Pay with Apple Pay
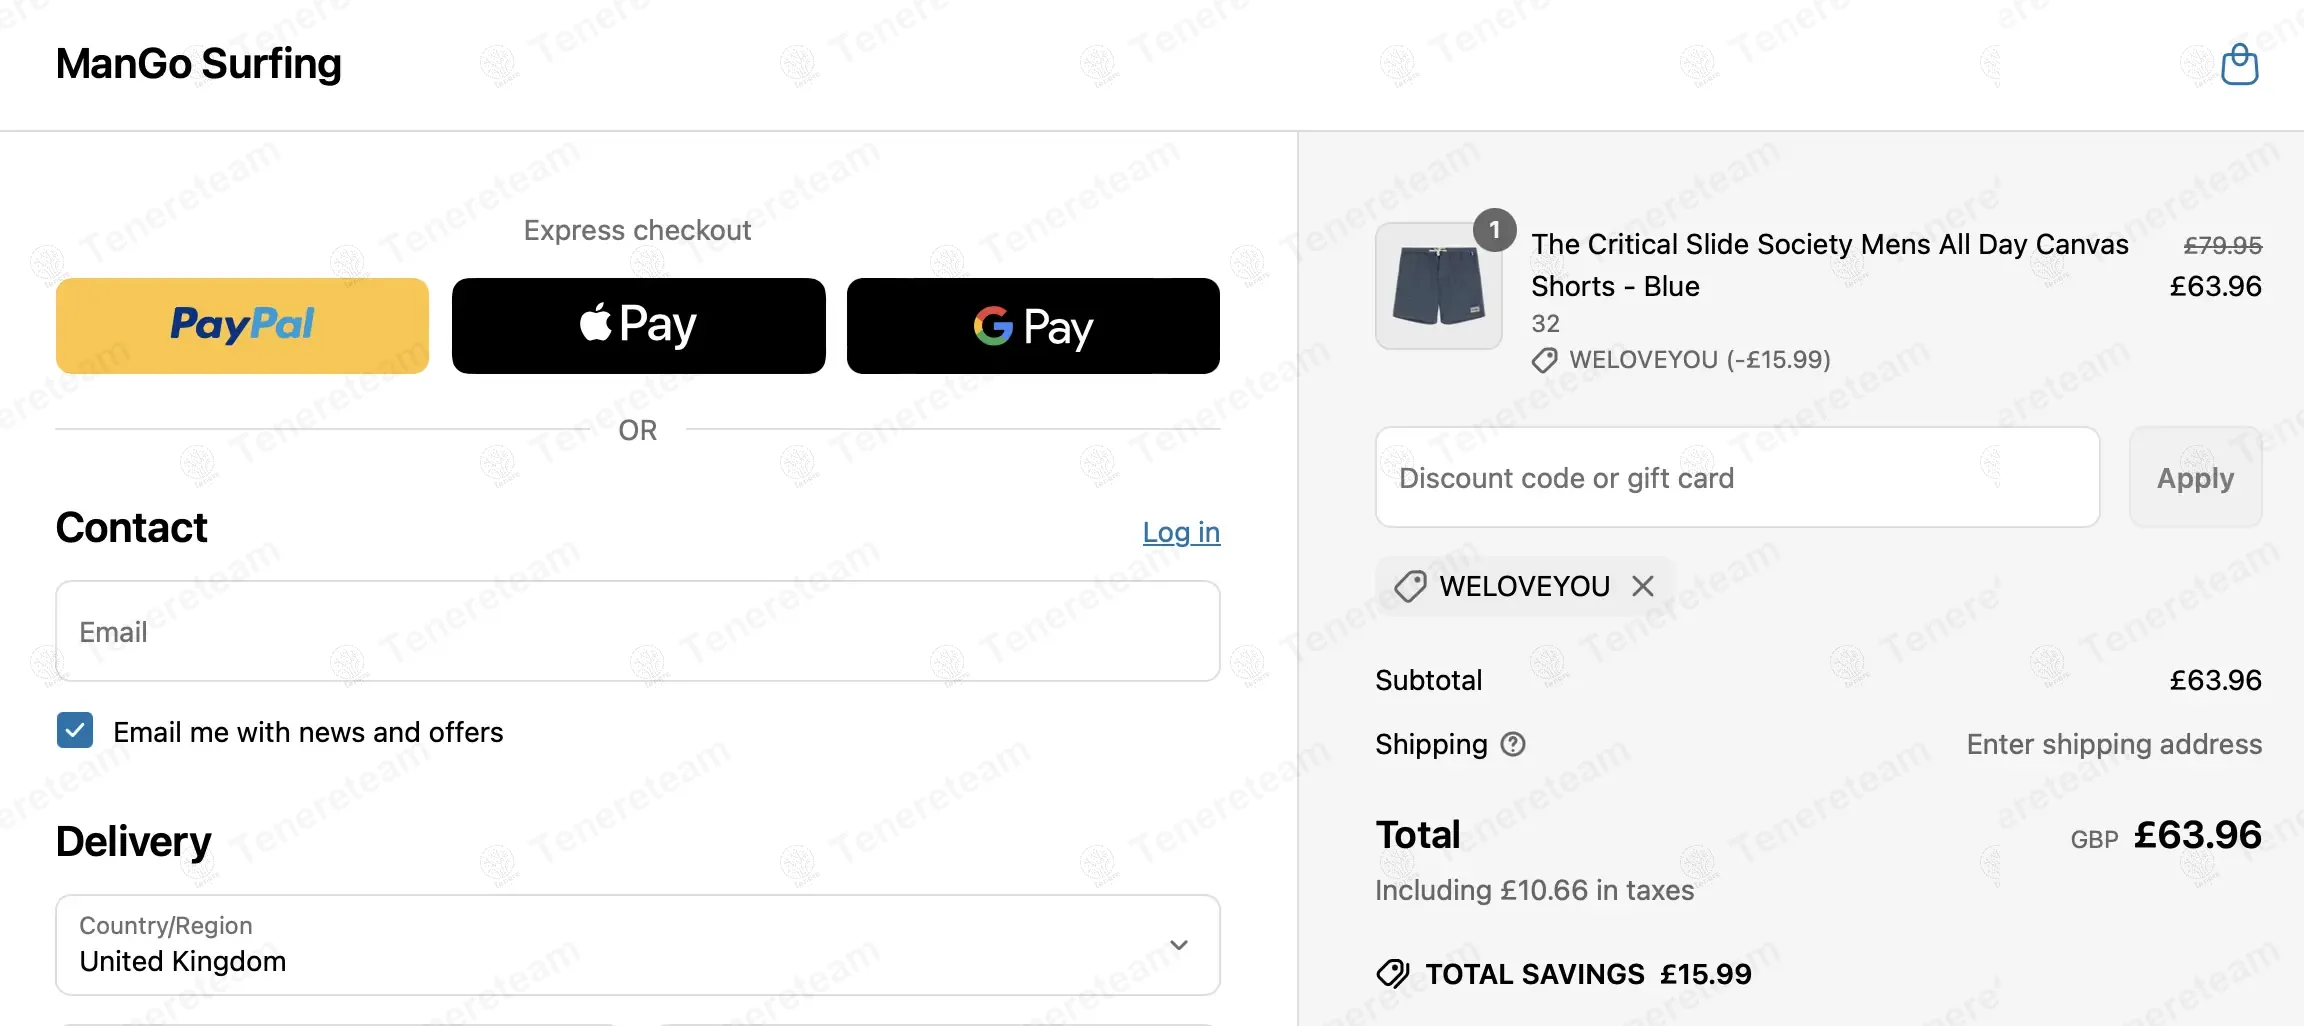Screen dimensions: 2304x1026 [x=638, y=326]
